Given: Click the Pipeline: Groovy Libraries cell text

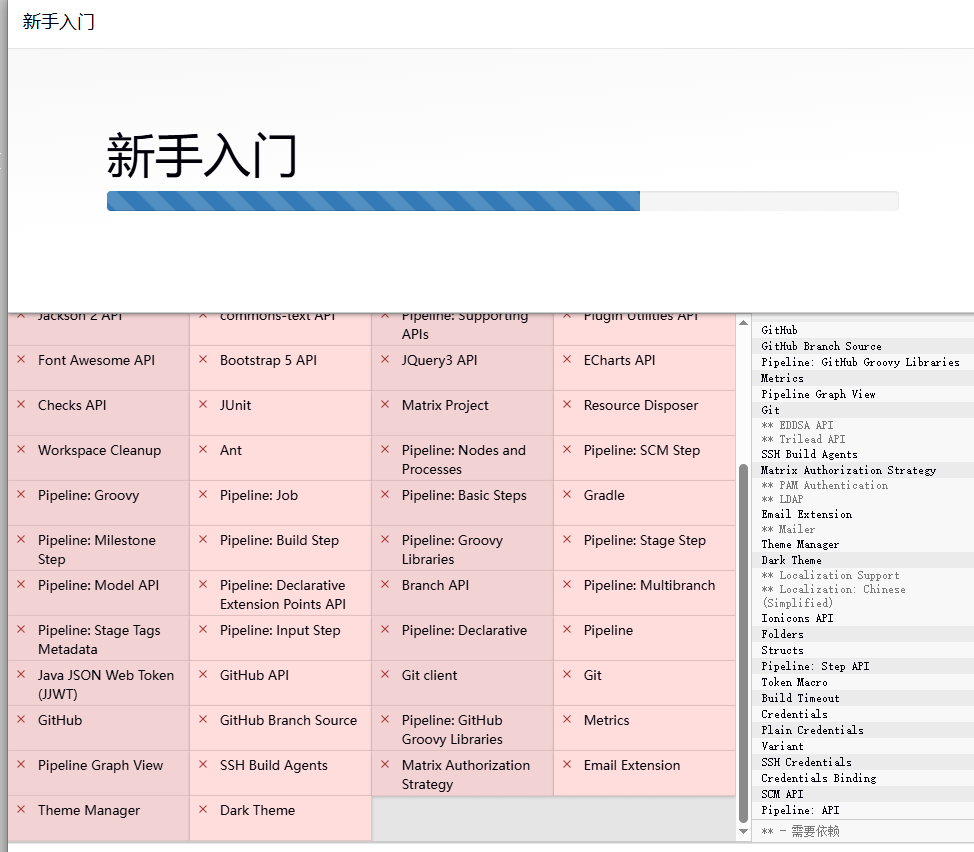Looking at the screenshot, I should pyautogui.click(x=452, y=550).
